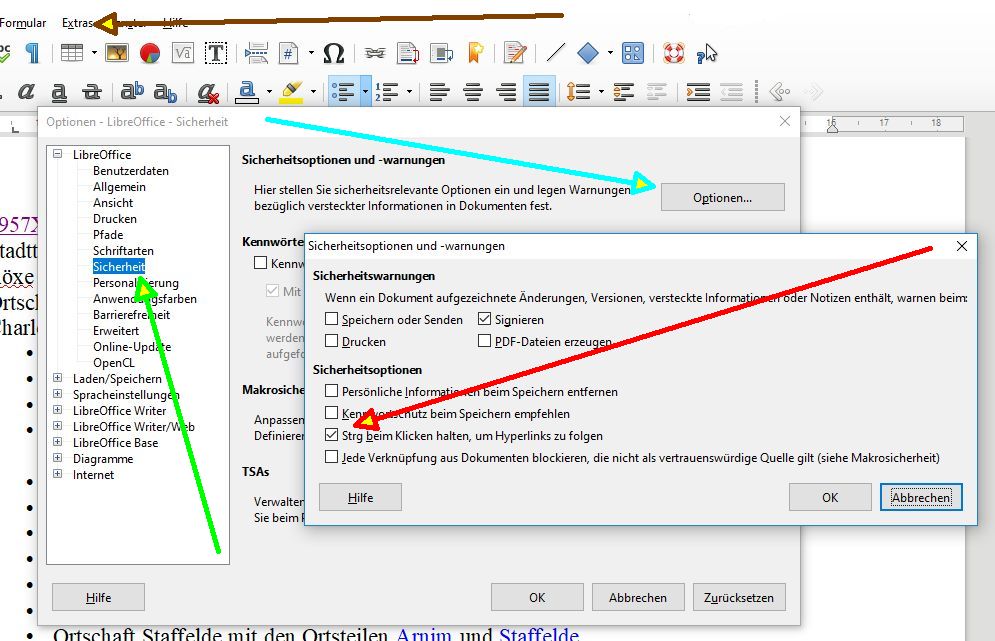
Task: Uncheck 'Strg beim Klicken halten' hyperlink option
Action: click(x=331, y=435)
